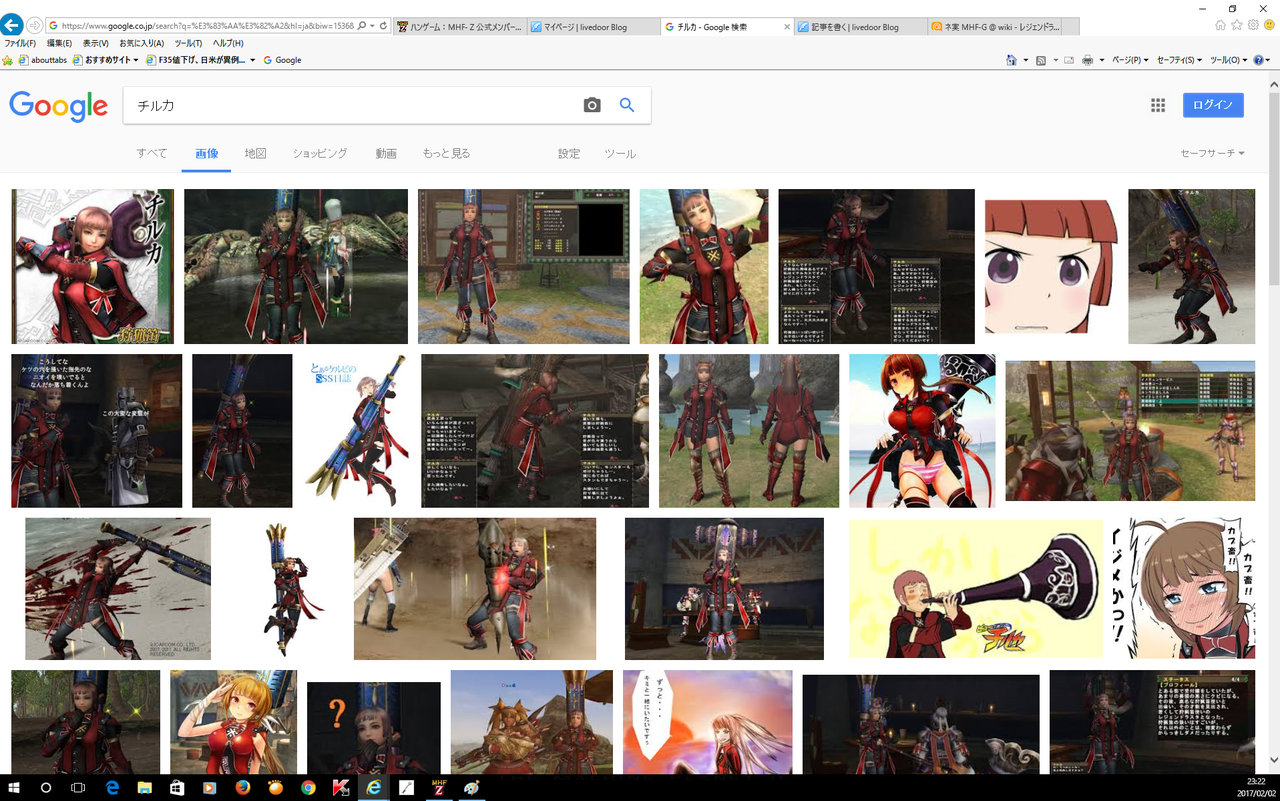Show すべて search results

pyautogui.click(x=152, y=154)
